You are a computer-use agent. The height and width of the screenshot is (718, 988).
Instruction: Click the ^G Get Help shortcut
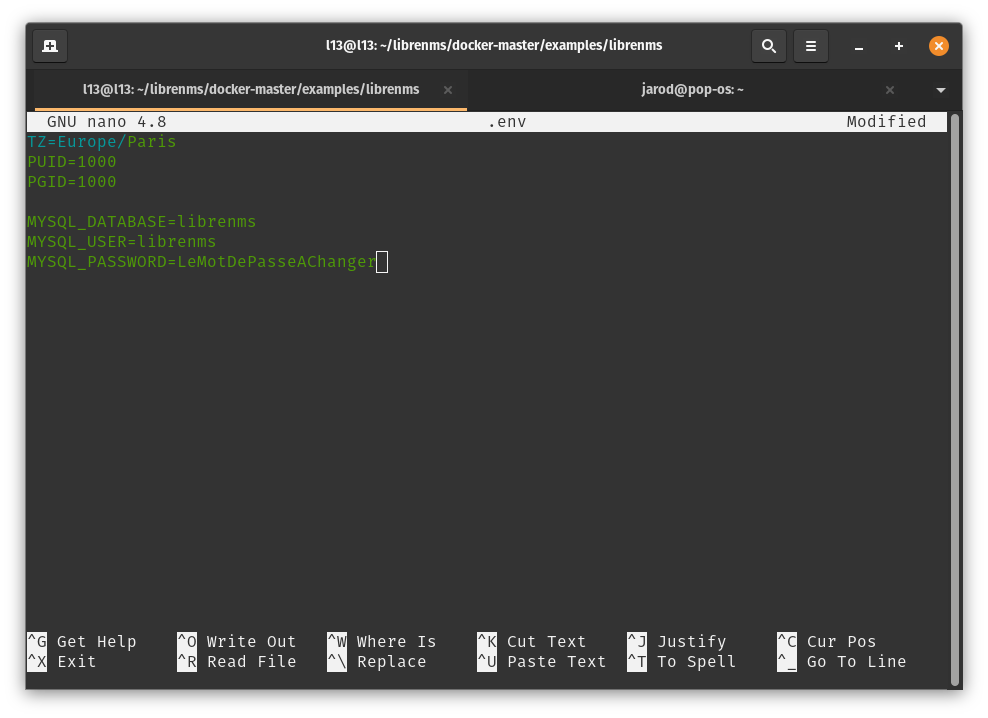(82, 642)
